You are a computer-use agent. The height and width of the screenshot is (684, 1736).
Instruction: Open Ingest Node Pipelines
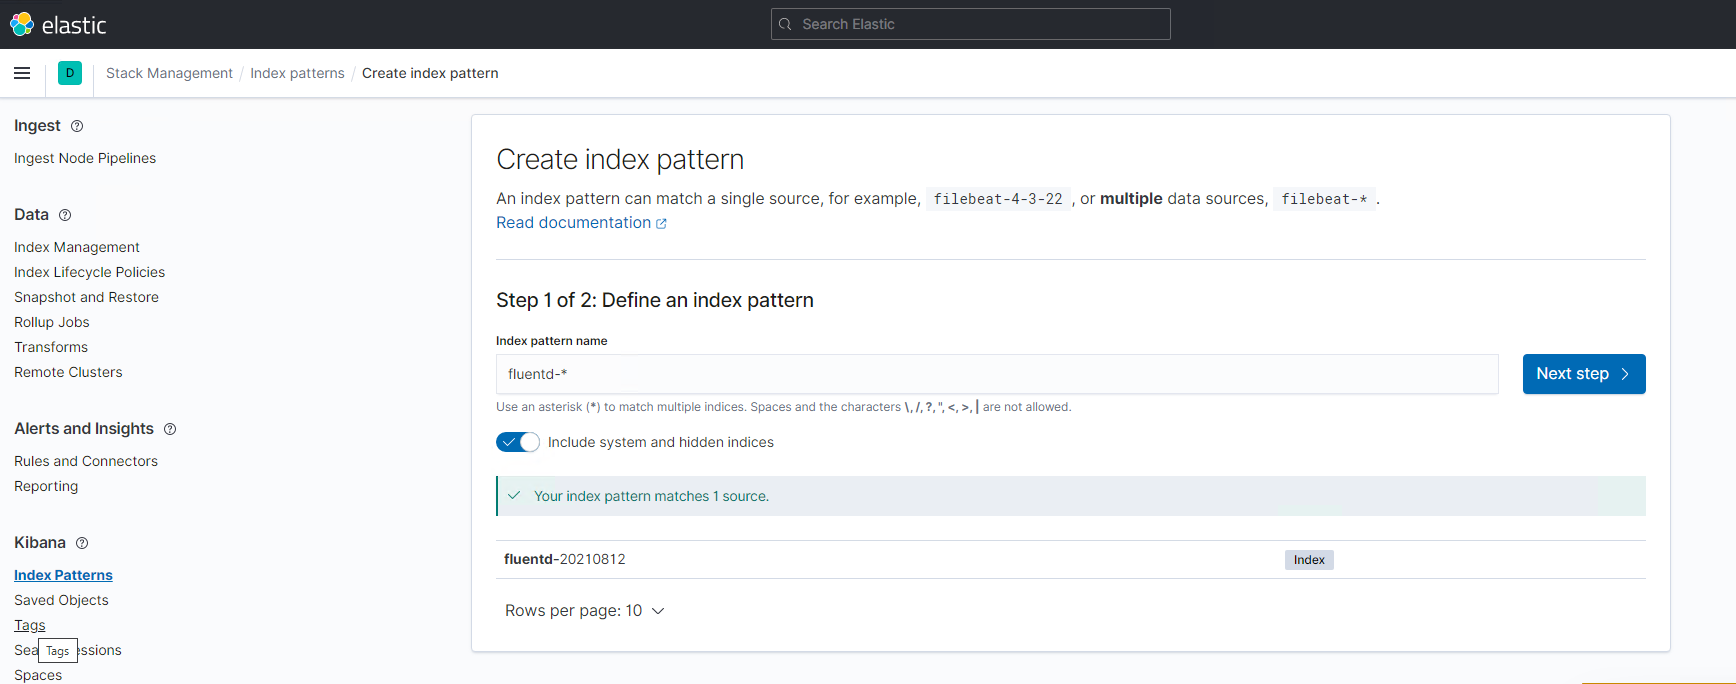tap(85, 158)
